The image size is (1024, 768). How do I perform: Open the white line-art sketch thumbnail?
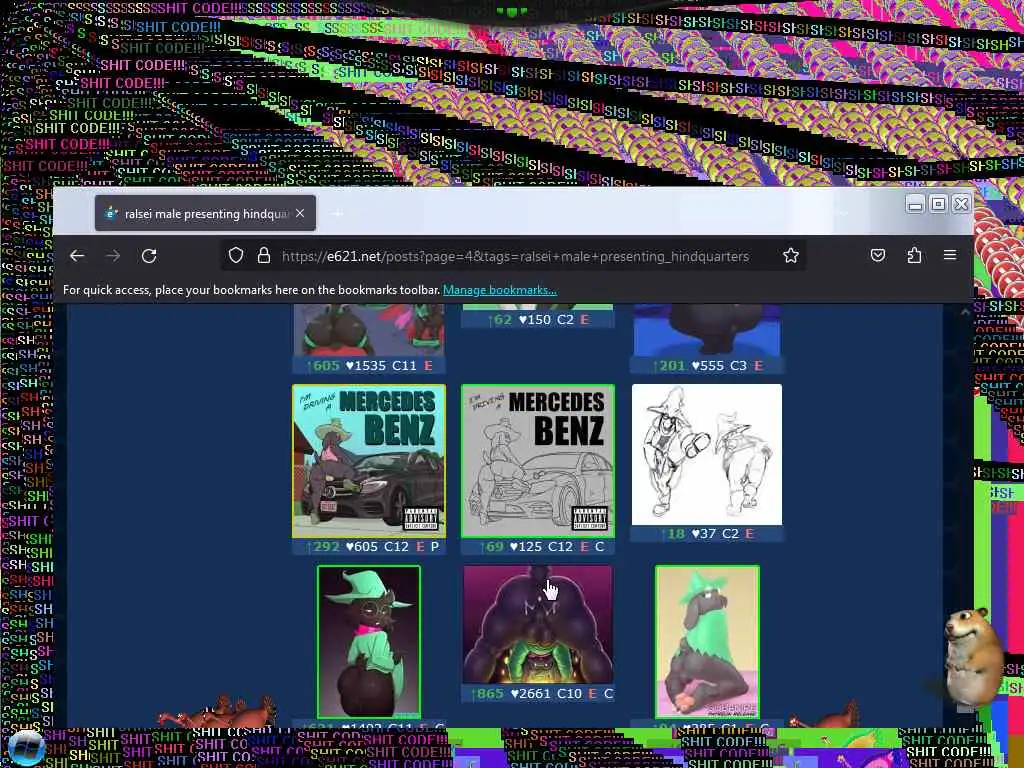[707, 455]
